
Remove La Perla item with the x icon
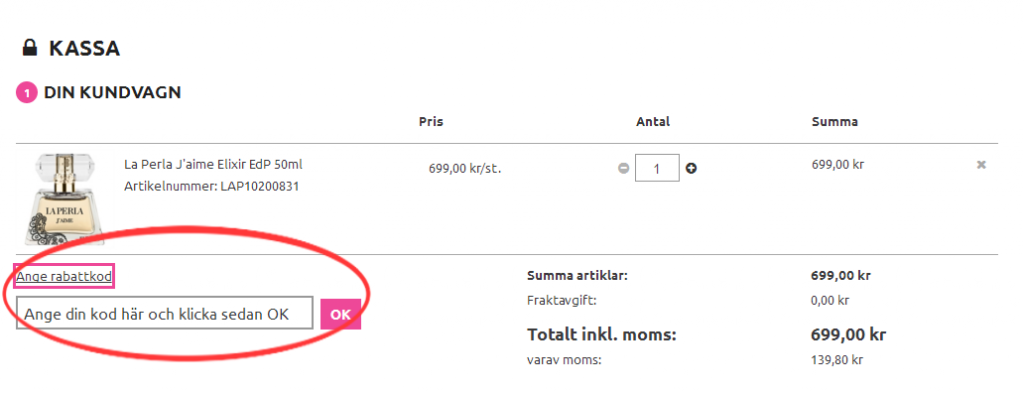981,165
